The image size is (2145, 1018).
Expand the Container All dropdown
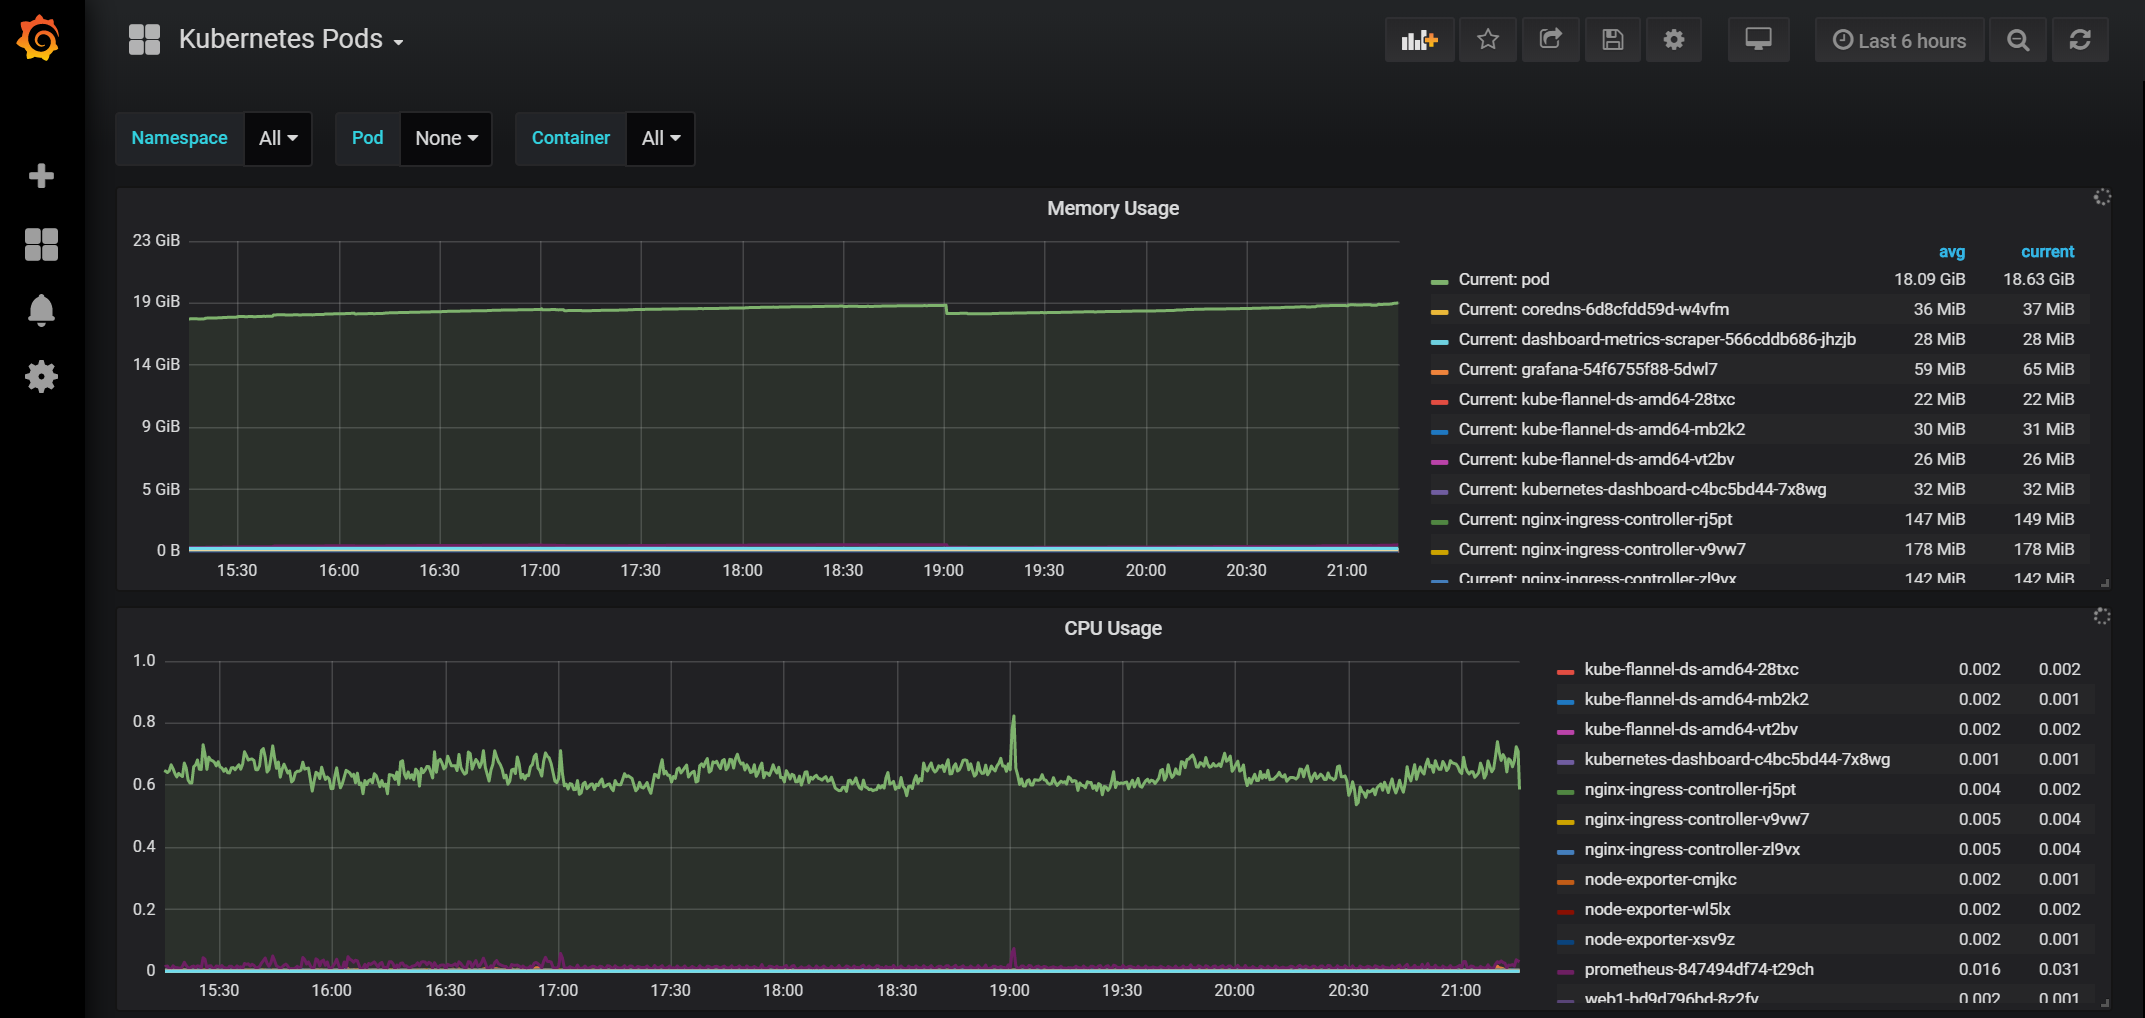point(660,138)
